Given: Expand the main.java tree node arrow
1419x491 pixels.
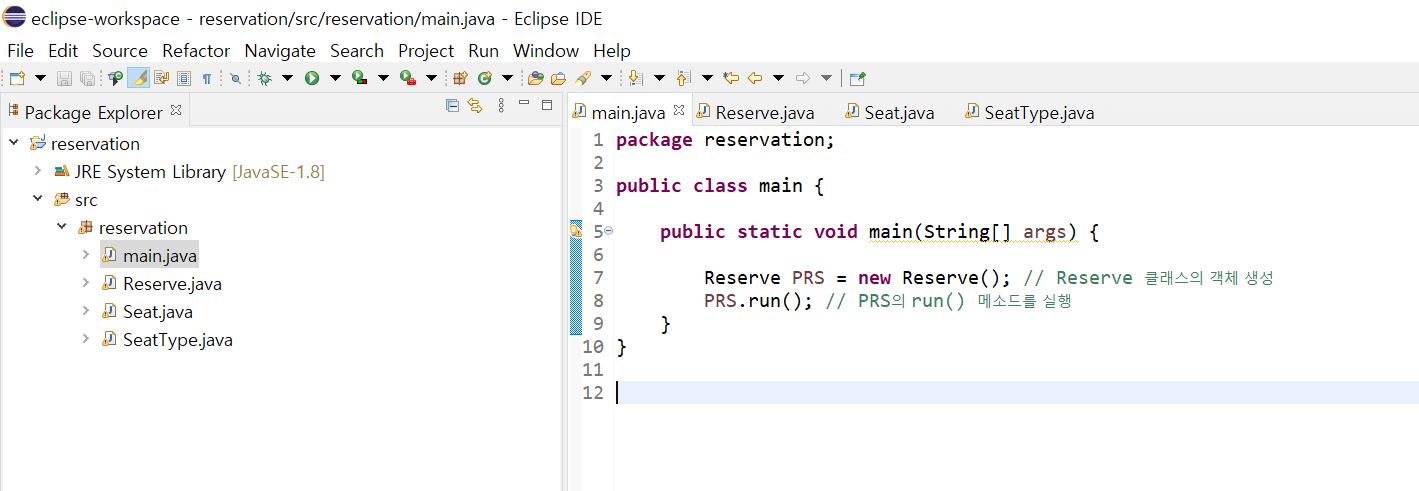Looking at the screenshot, I should point(85,255).
